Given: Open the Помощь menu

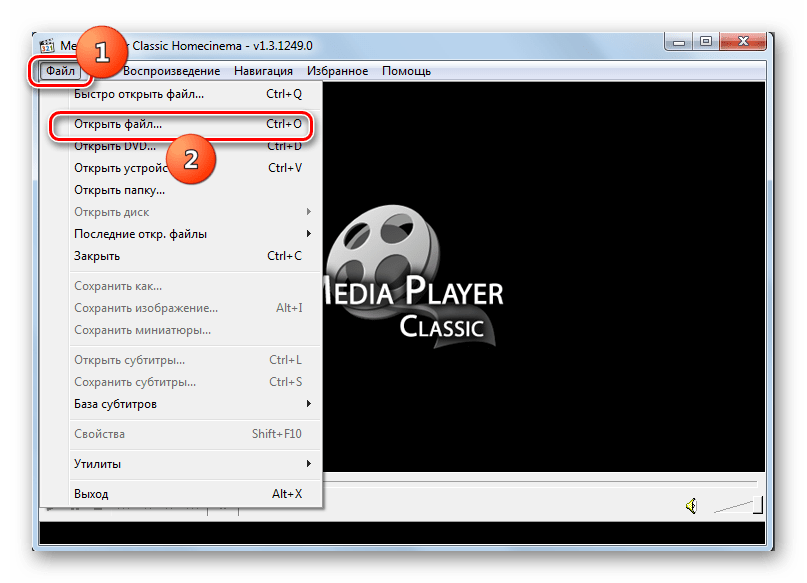Looking at the screenshot, I should [x=406, y=71].
